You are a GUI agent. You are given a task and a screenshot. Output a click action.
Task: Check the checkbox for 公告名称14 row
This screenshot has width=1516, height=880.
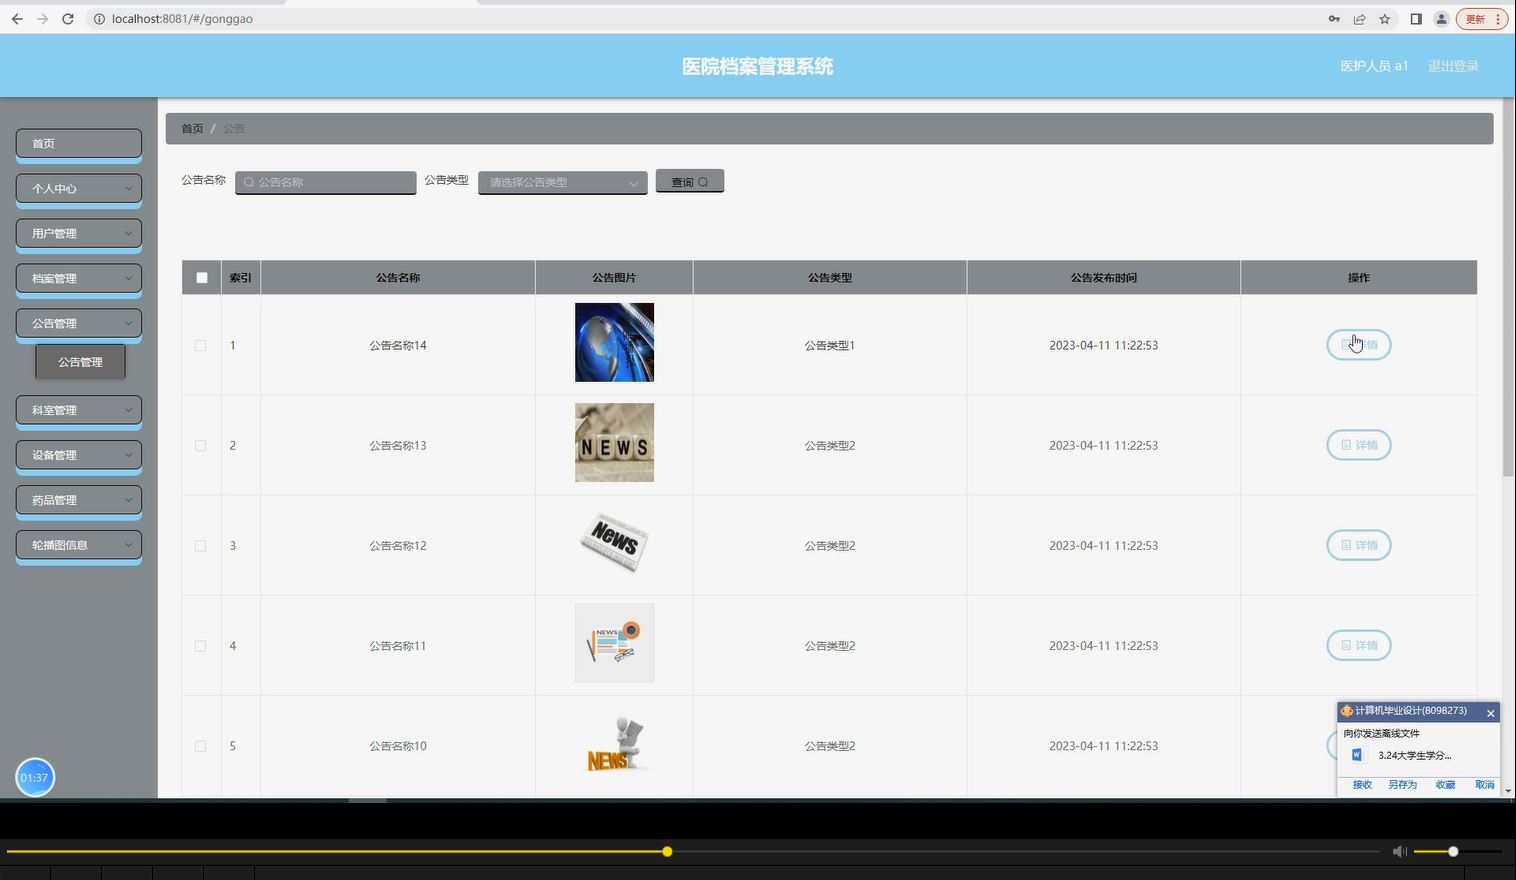pyautogui.click(x=201, y=346)
